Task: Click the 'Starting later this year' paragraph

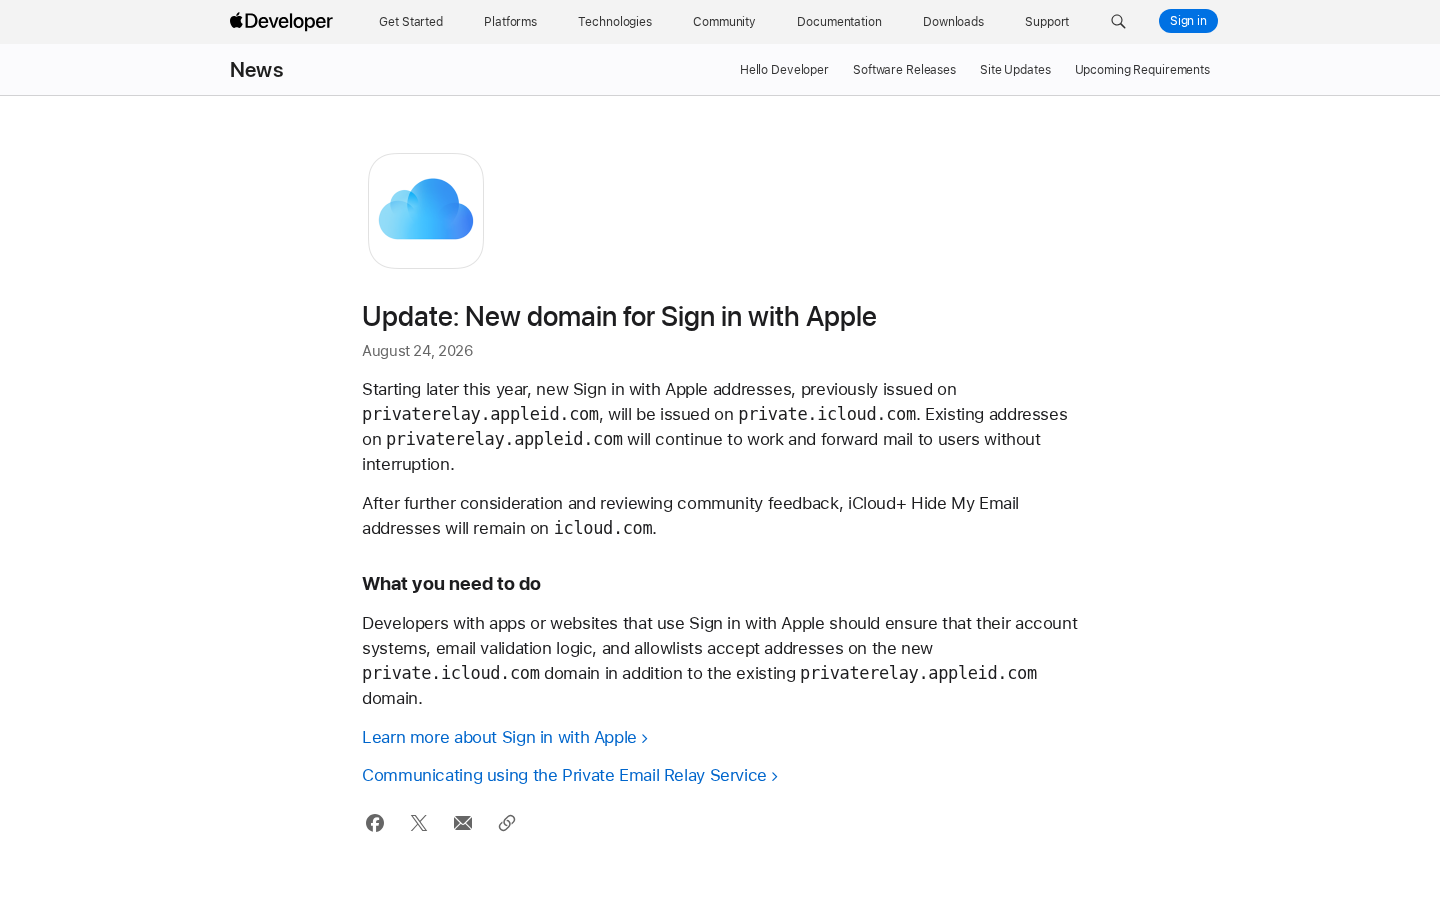Action: pyautogui.click(x=715, y=426)
